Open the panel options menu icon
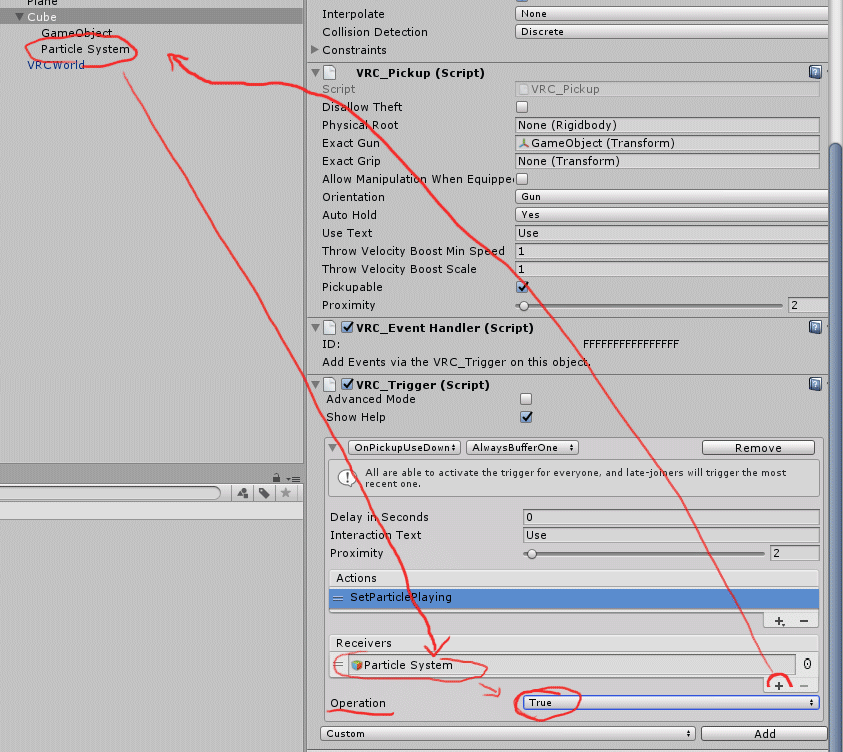 [x=293, y=478]
